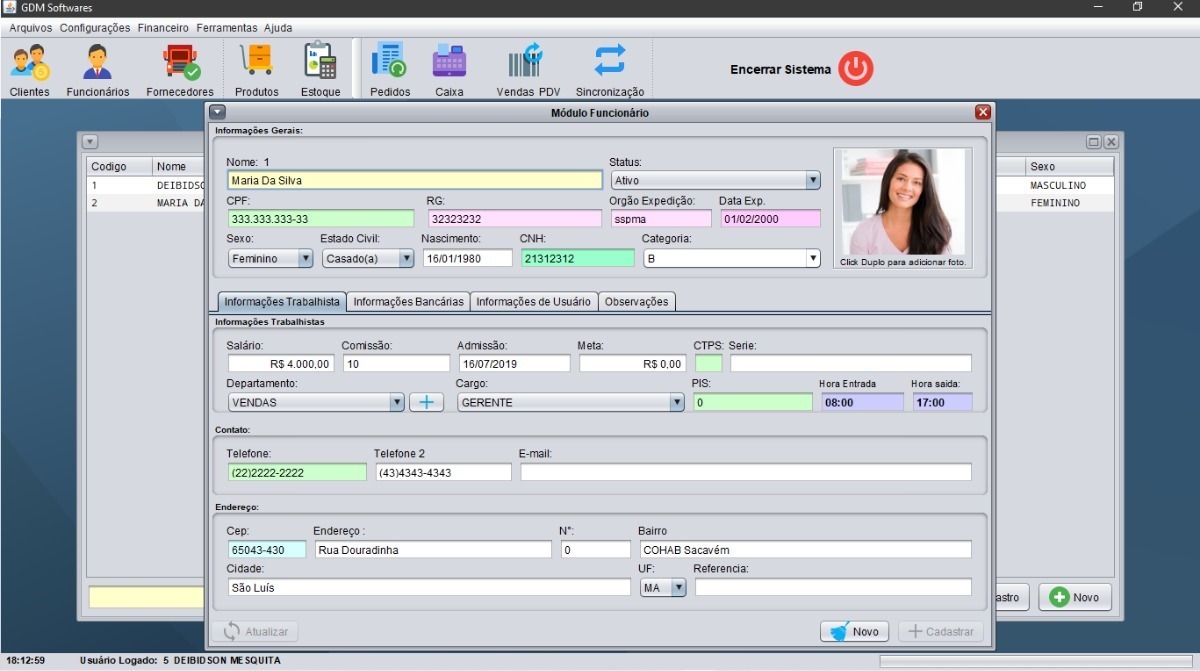Image resolution: width=1200 pixels, height=671 pixels.
Task: Open the UF state dropdown
Action: 663,588
